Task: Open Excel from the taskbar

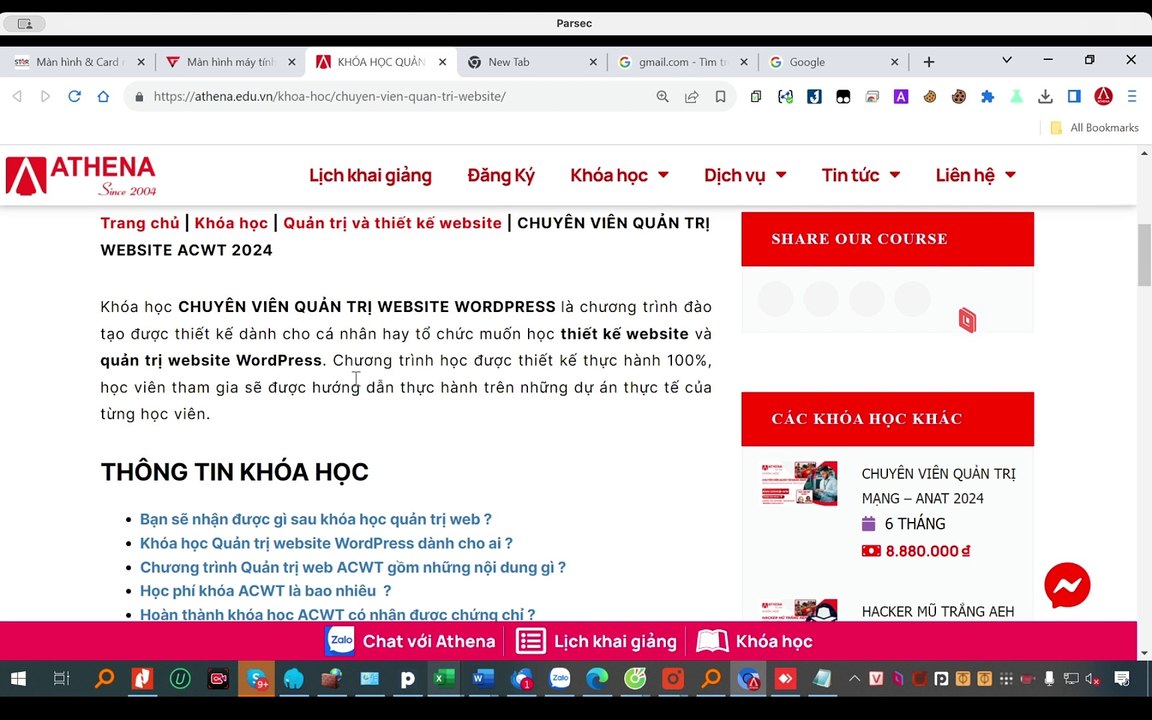Action: [x=443, y=678]
